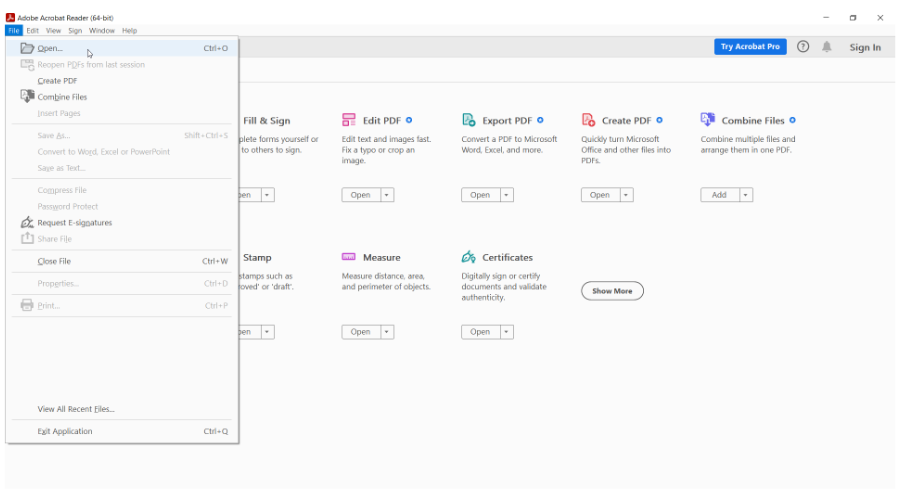Viewport: 900px width, 500px height.
Task: Click Add button under Combine Files
Action: [720, 195]
